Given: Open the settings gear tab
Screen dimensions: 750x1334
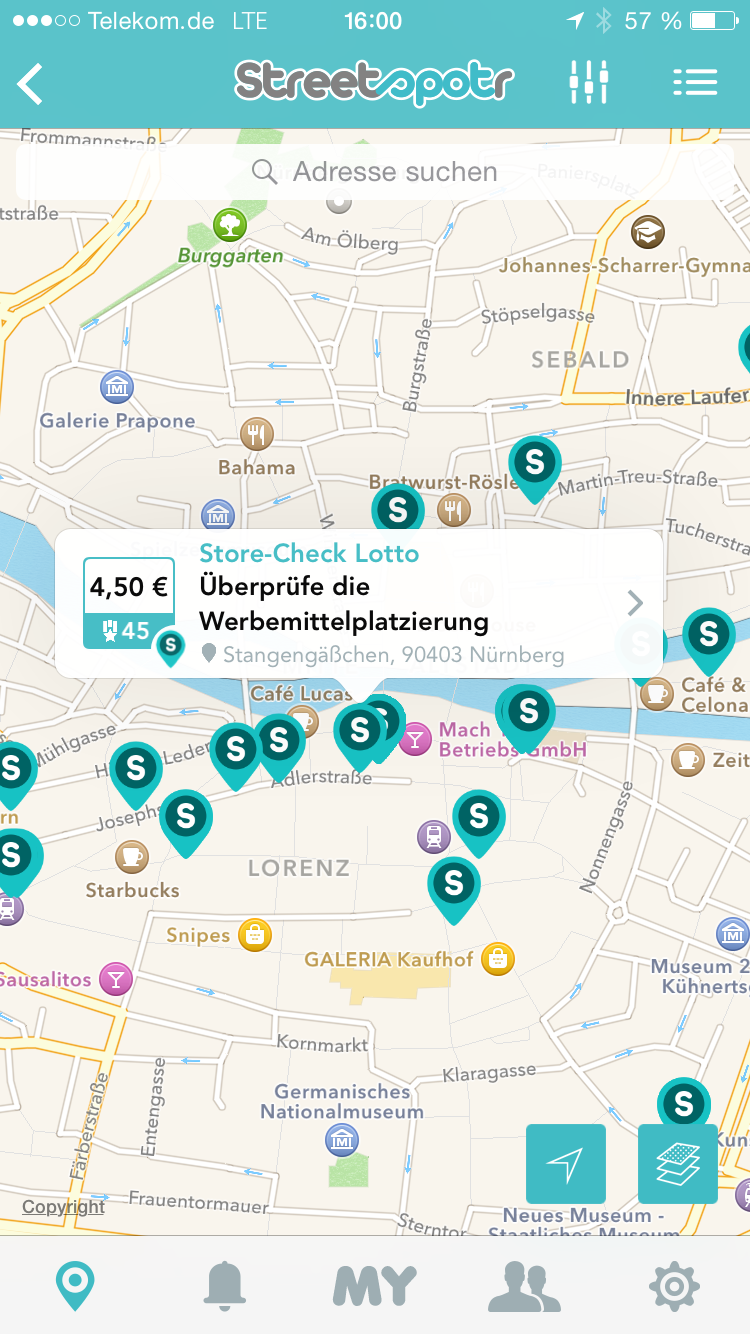Looking at the screenshot, I should click(674, 1286).
